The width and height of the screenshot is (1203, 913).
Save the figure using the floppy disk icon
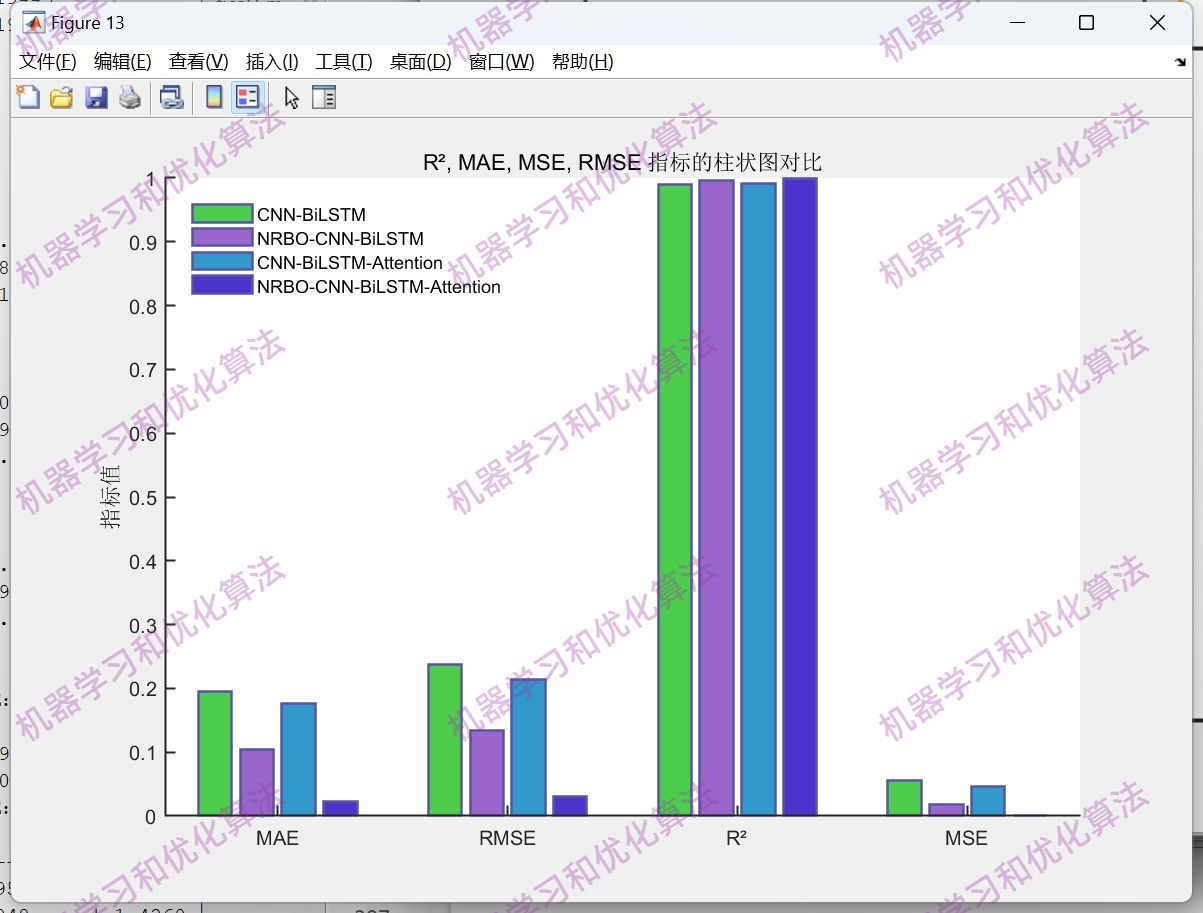pos(96,97)
